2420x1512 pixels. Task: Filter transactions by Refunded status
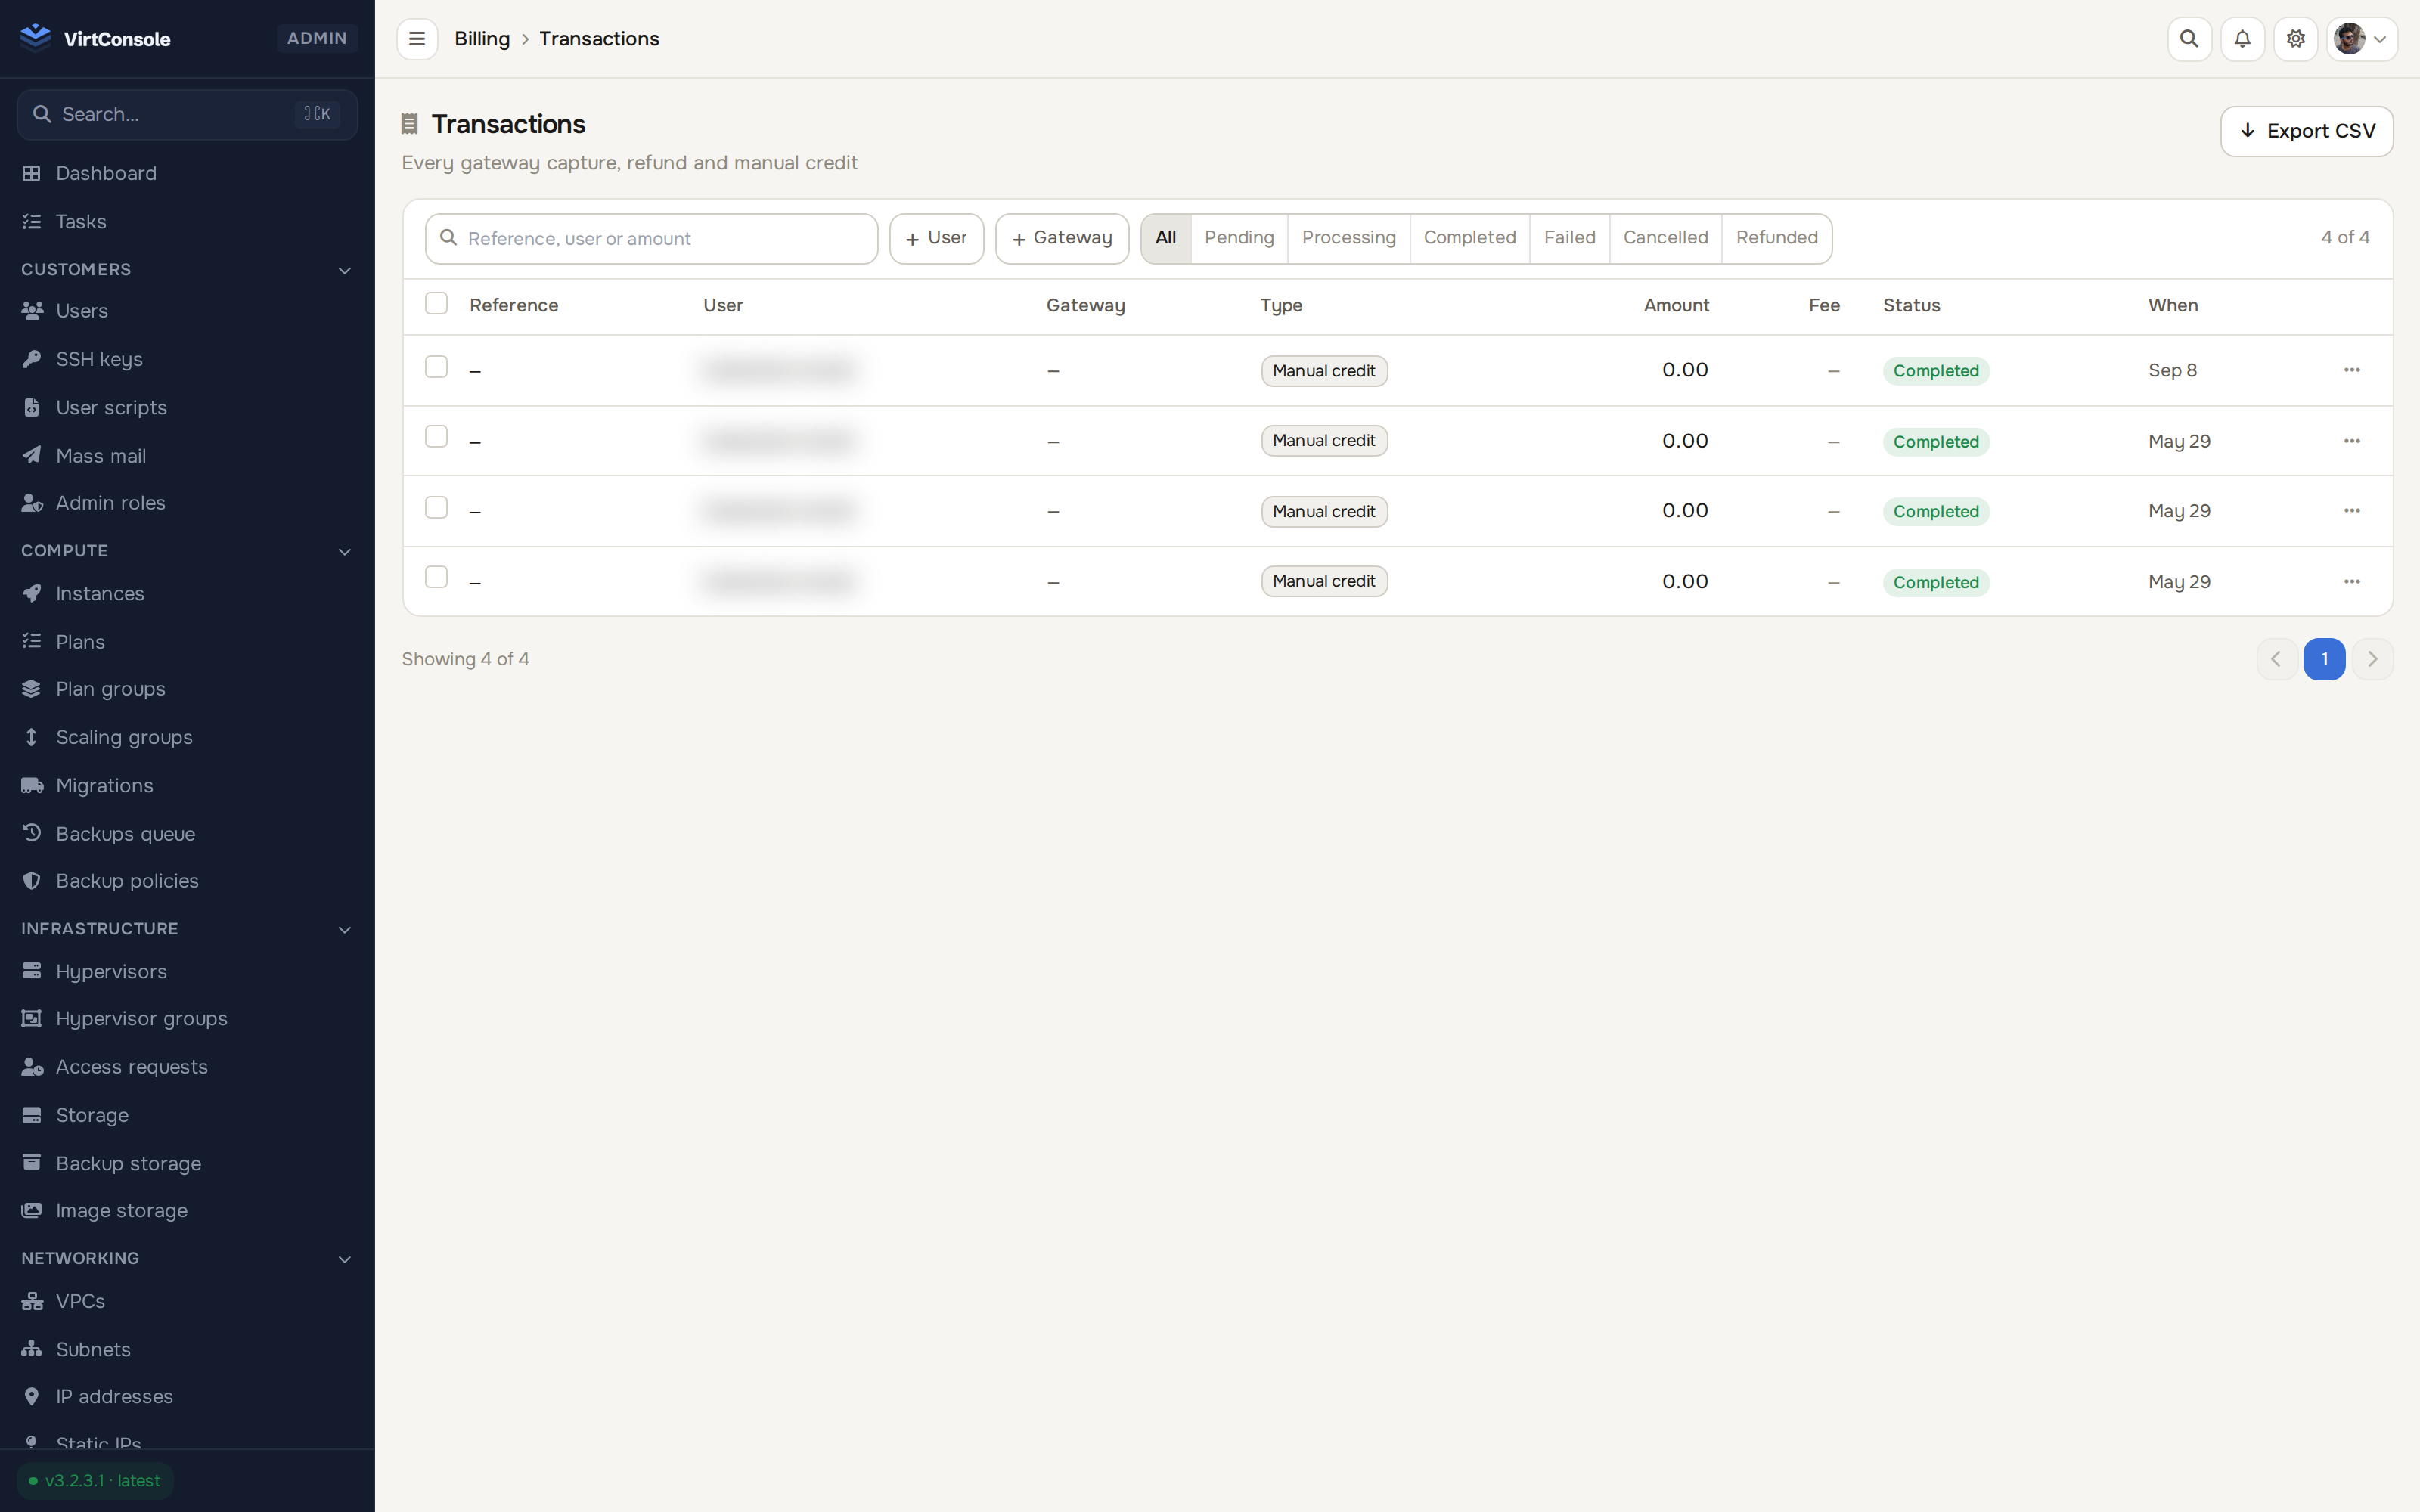pyautogui.click(x=1776, y=238)
